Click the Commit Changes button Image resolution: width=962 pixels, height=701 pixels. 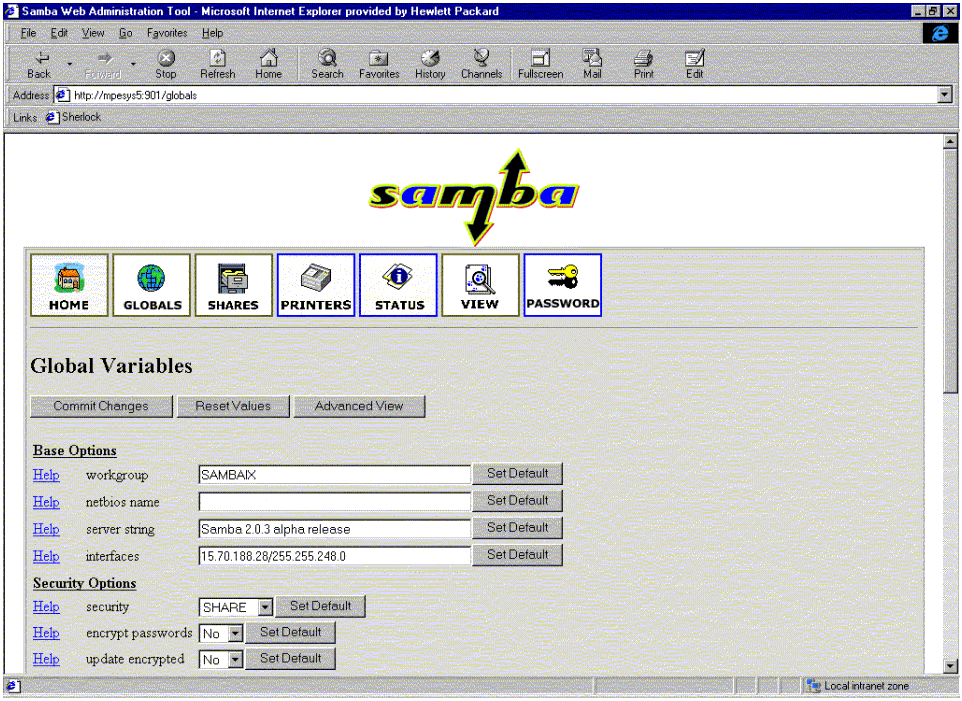click(x=101, y=406)
